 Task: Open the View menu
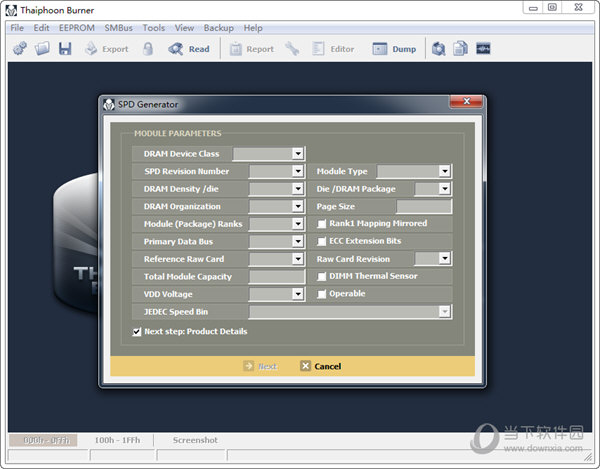pos(184,28)
